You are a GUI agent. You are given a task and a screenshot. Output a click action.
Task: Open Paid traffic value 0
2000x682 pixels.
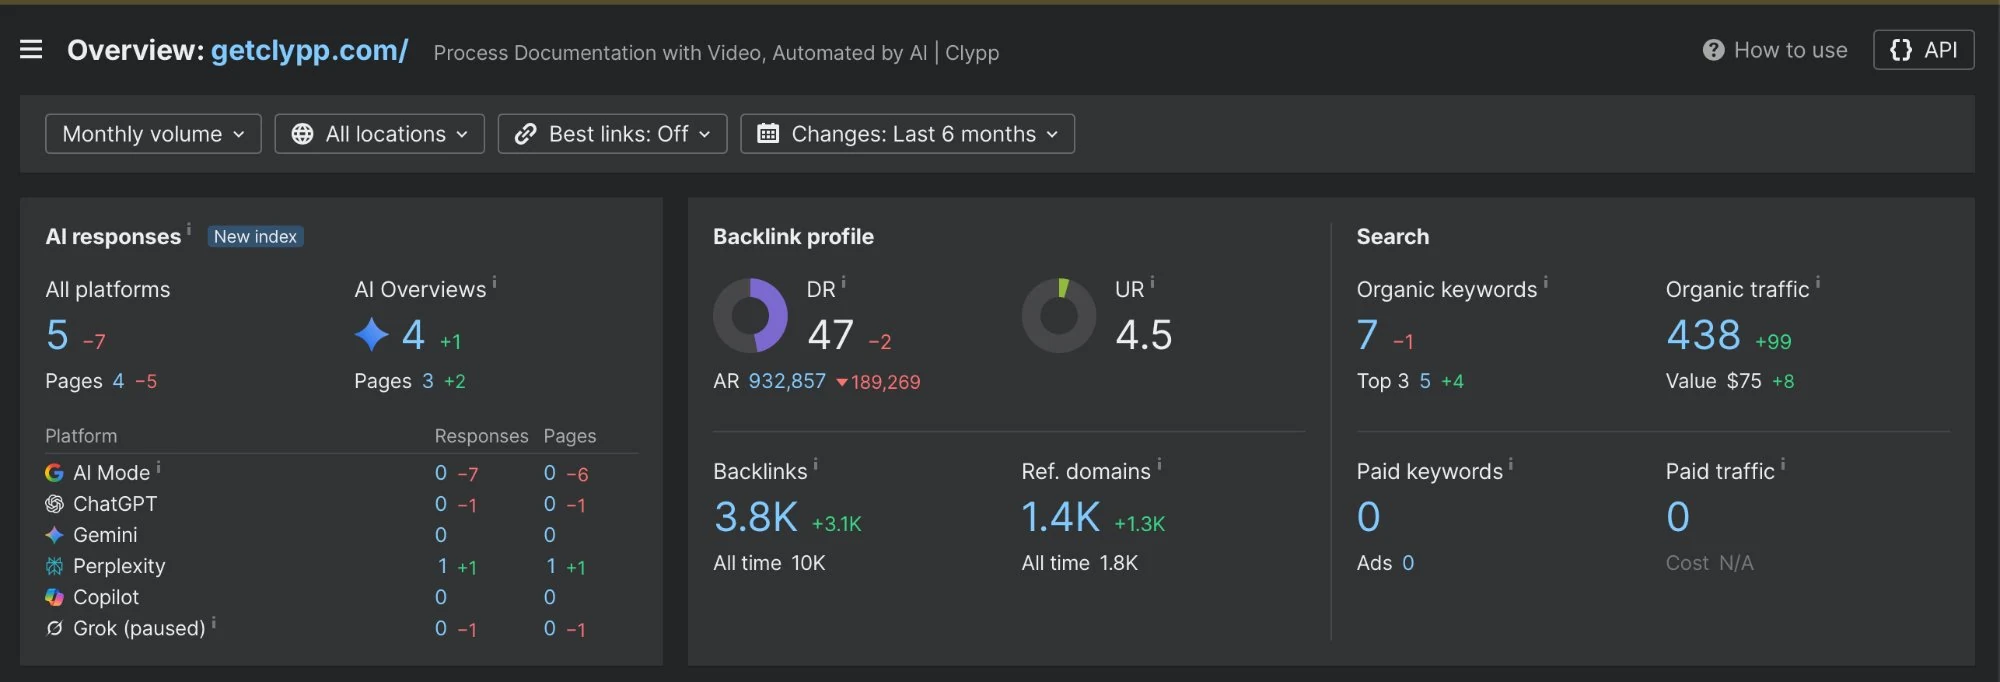tap(1677, 517)
